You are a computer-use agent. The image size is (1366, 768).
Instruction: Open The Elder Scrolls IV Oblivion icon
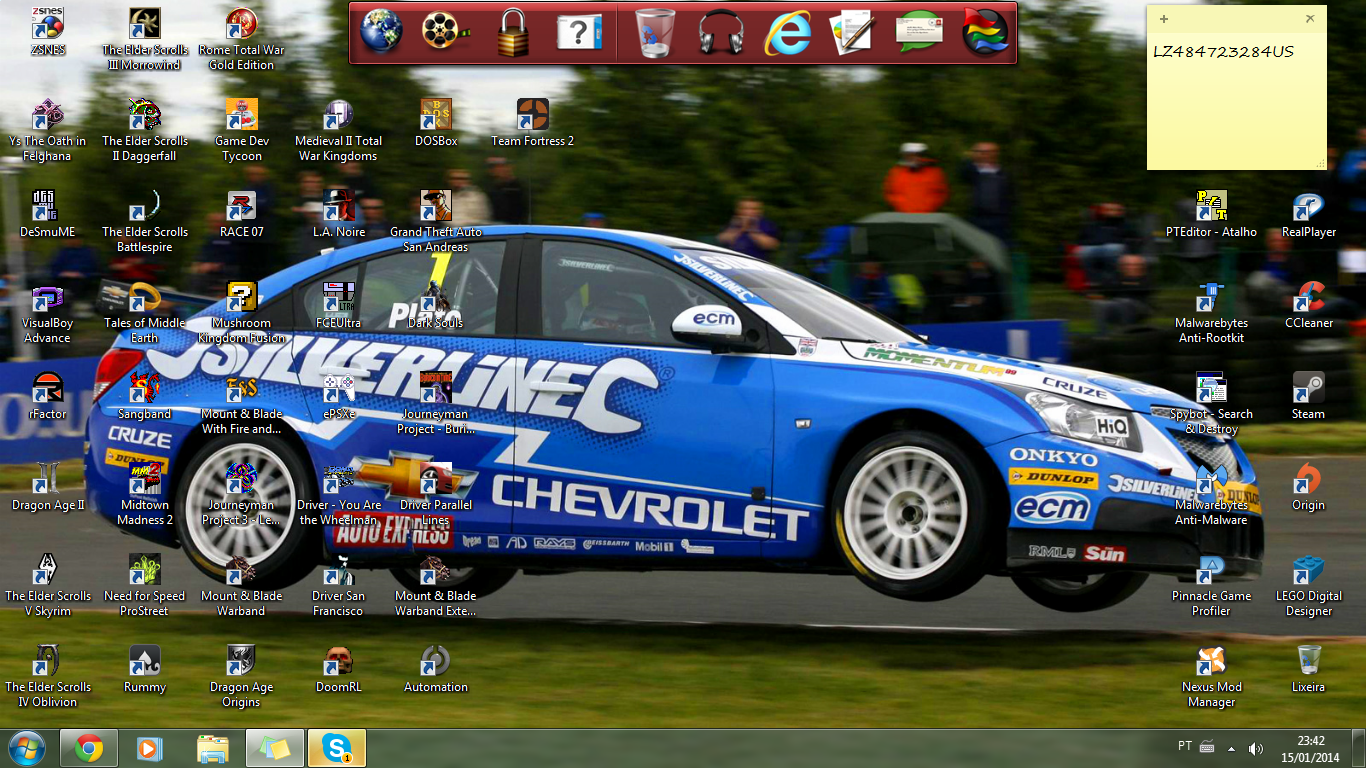click(48, 676)
